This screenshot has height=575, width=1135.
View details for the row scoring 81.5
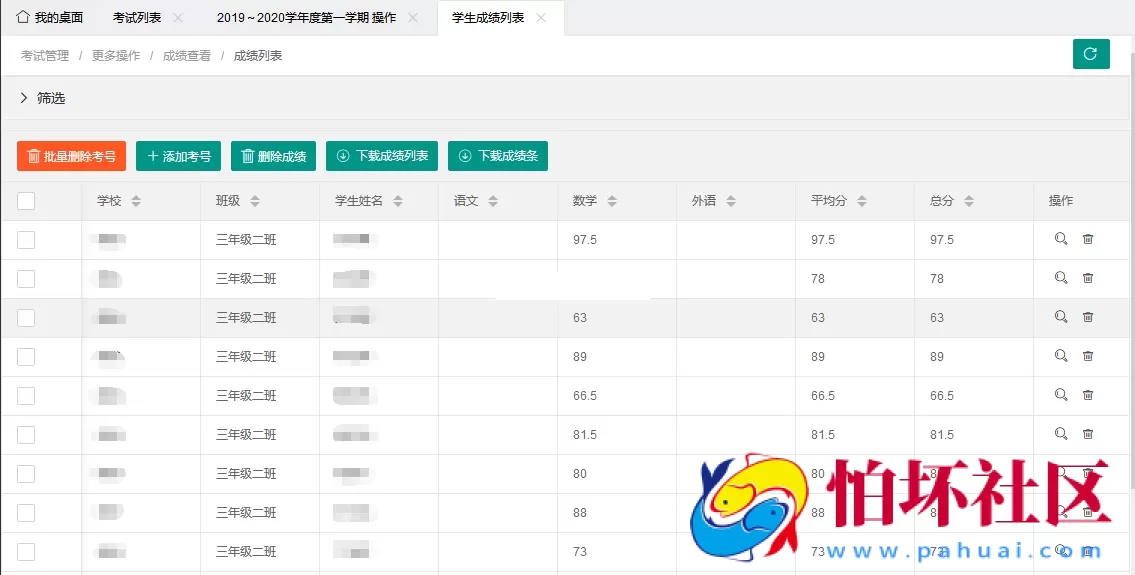point(1060,435)
